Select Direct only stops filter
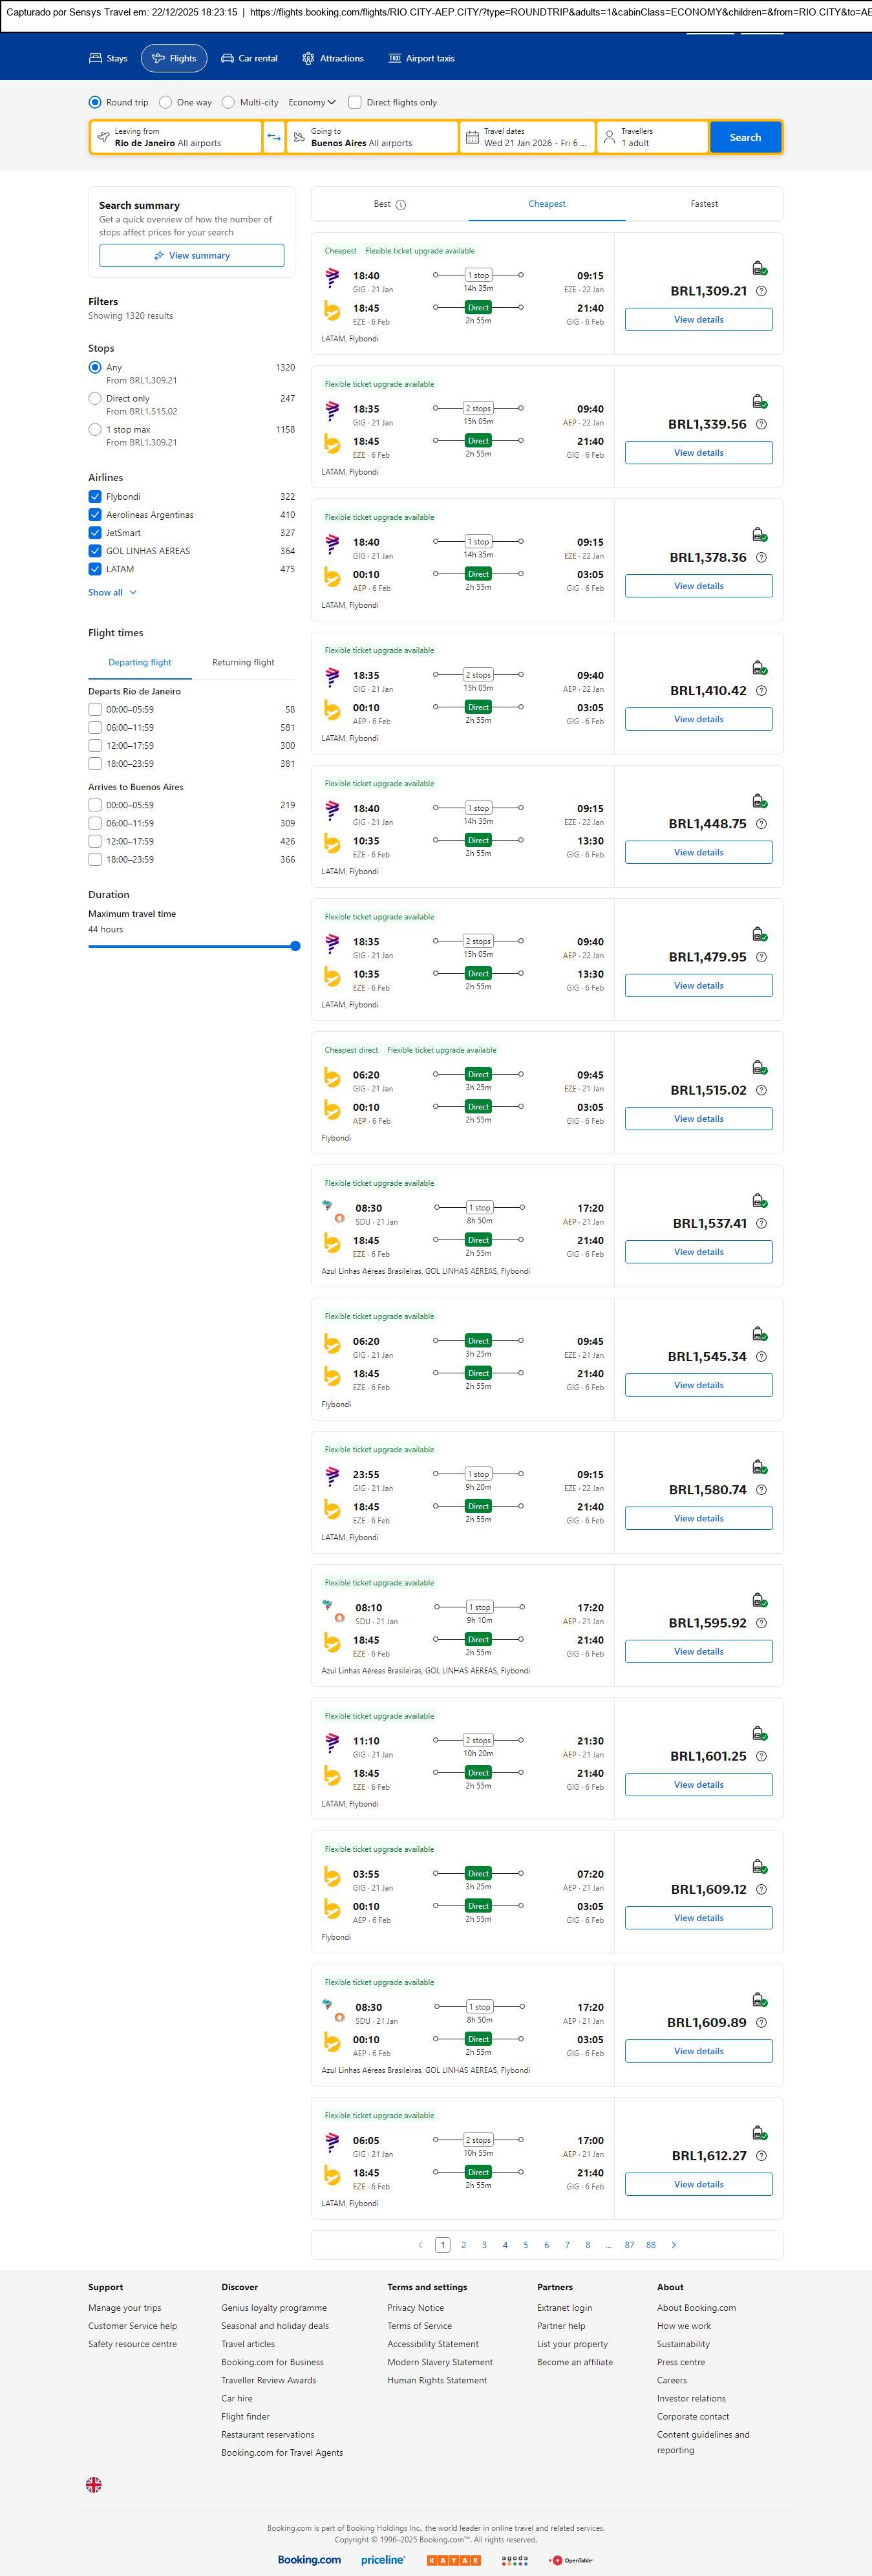The height and width of the screenshot is (2576, 872). (95, 399)
